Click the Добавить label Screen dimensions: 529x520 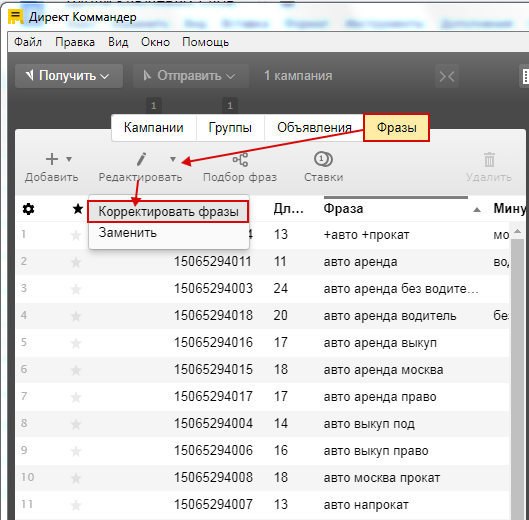click(52, 177)
